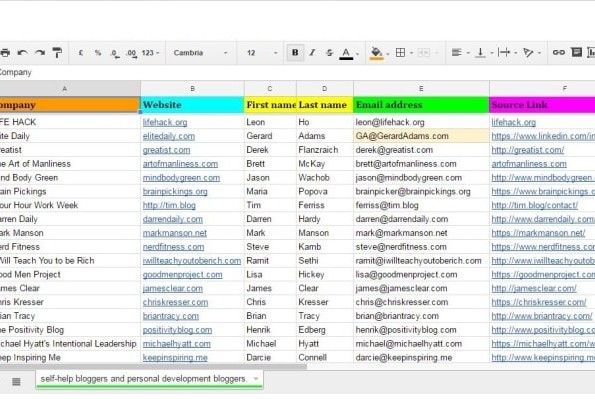Image resolution: width=595 pixels, height=399 pixels.
Task: Select cell GA@GerardAdams.com
Action: (421, 136)
